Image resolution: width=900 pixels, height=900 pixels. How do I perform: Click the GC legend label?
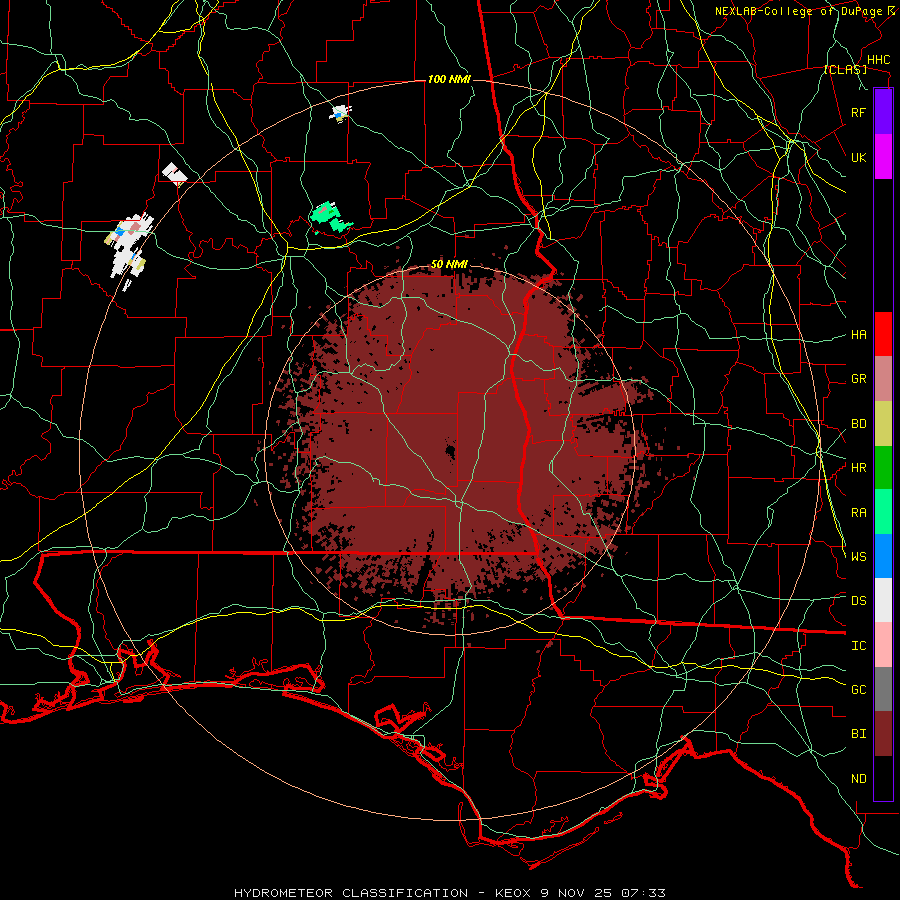858,690
